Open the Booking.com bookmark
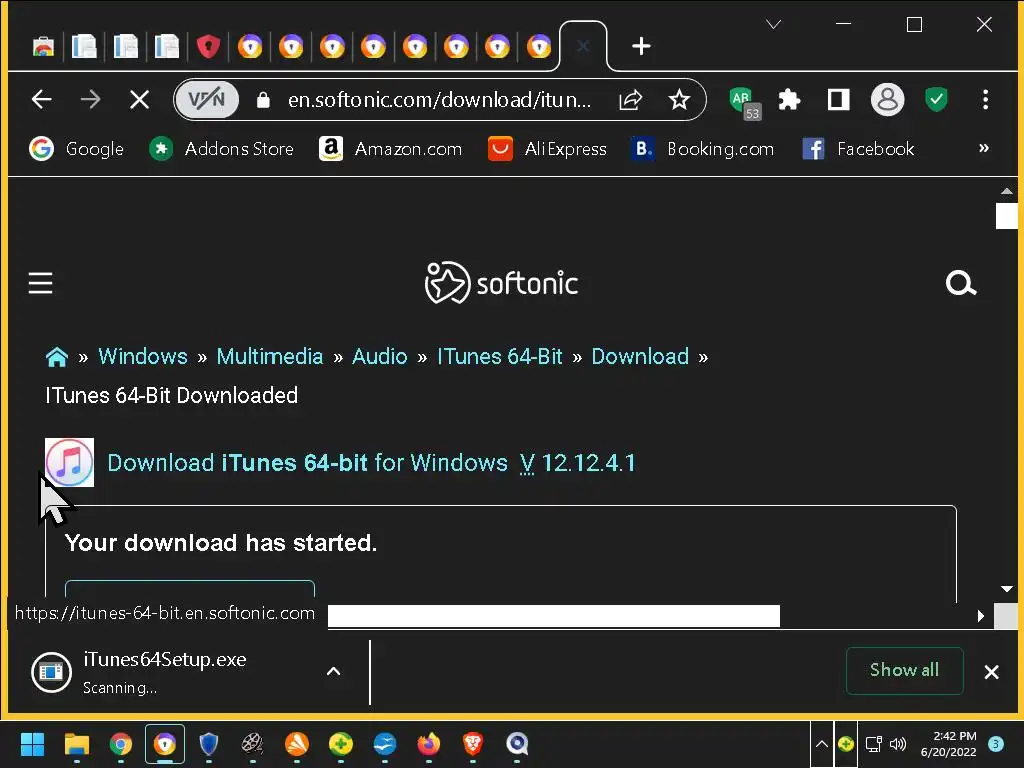This screenshot has height=768, width=1024. 703,149
